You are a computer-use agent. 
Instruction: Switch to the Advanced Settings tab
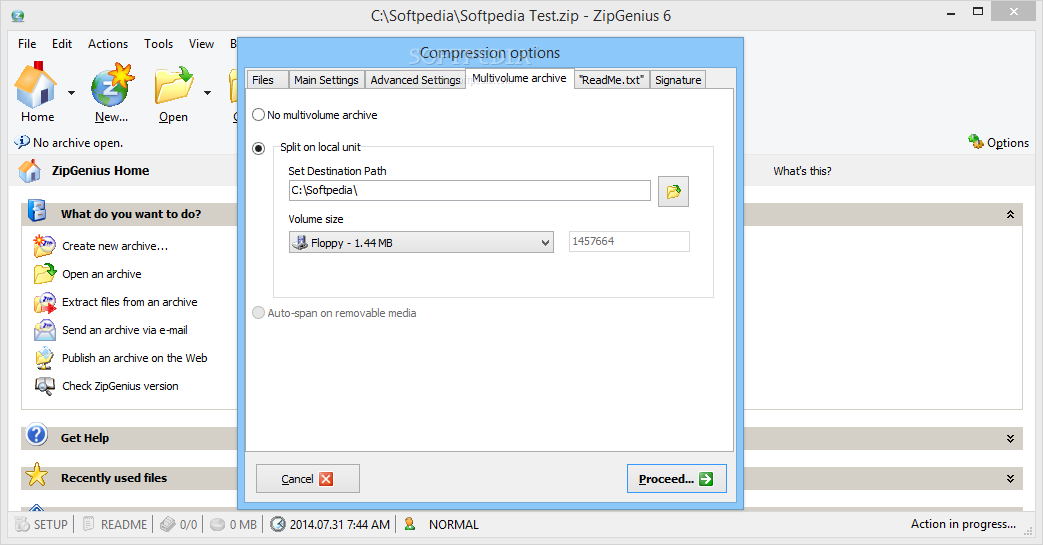[415, 80]
